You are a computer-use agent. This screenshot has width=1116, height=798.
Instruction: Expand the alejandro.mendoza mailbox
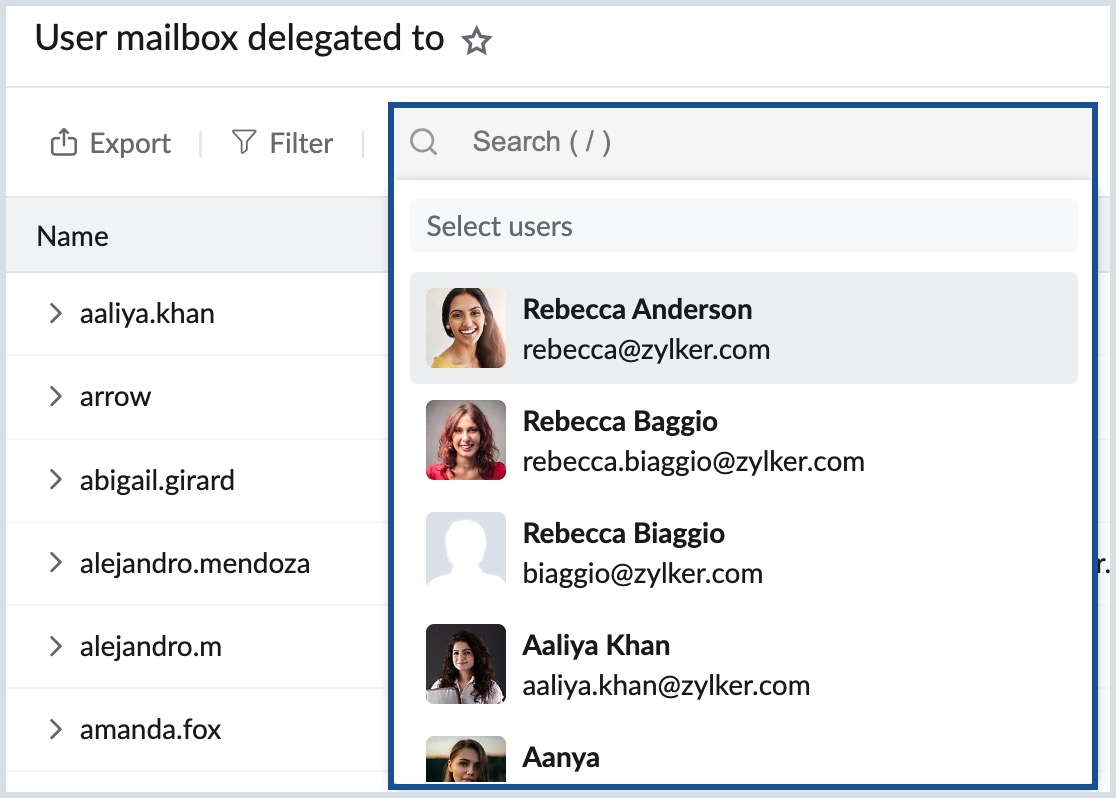[56, 563]
